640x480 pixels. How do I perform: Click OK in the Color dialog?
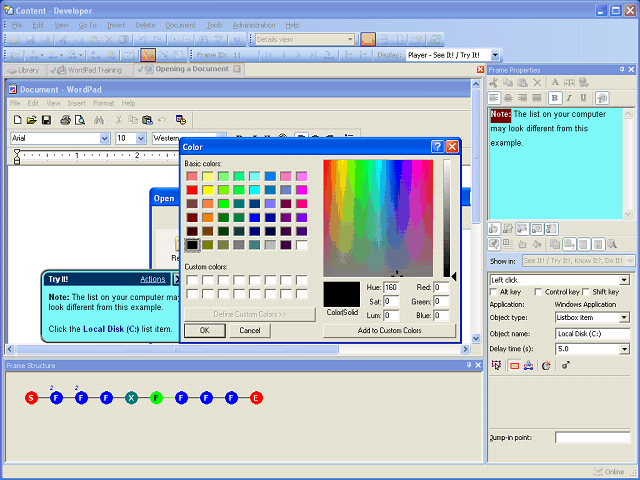coord(204,331)
